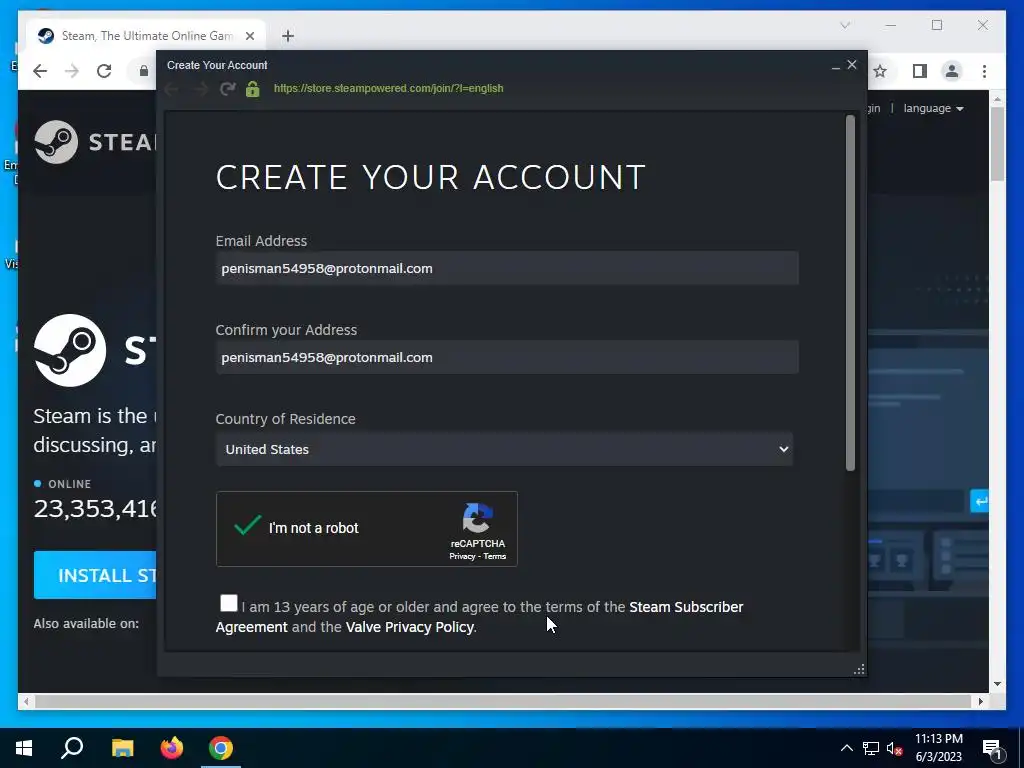Open the Windows Start menu

pos(24,748)
